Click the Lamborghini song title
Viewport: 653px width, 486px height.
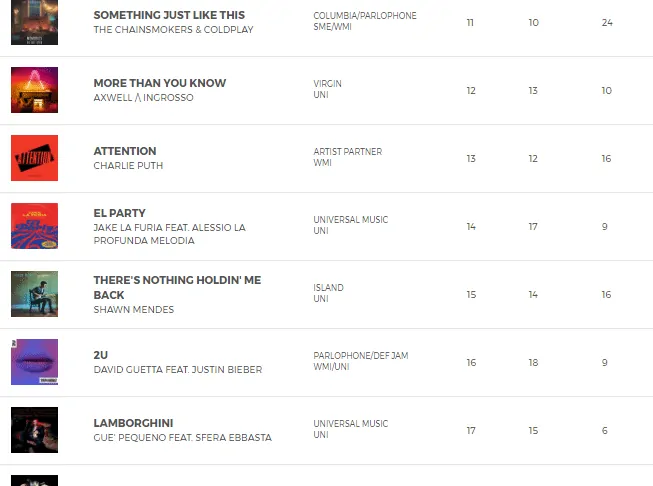(133, 423)
